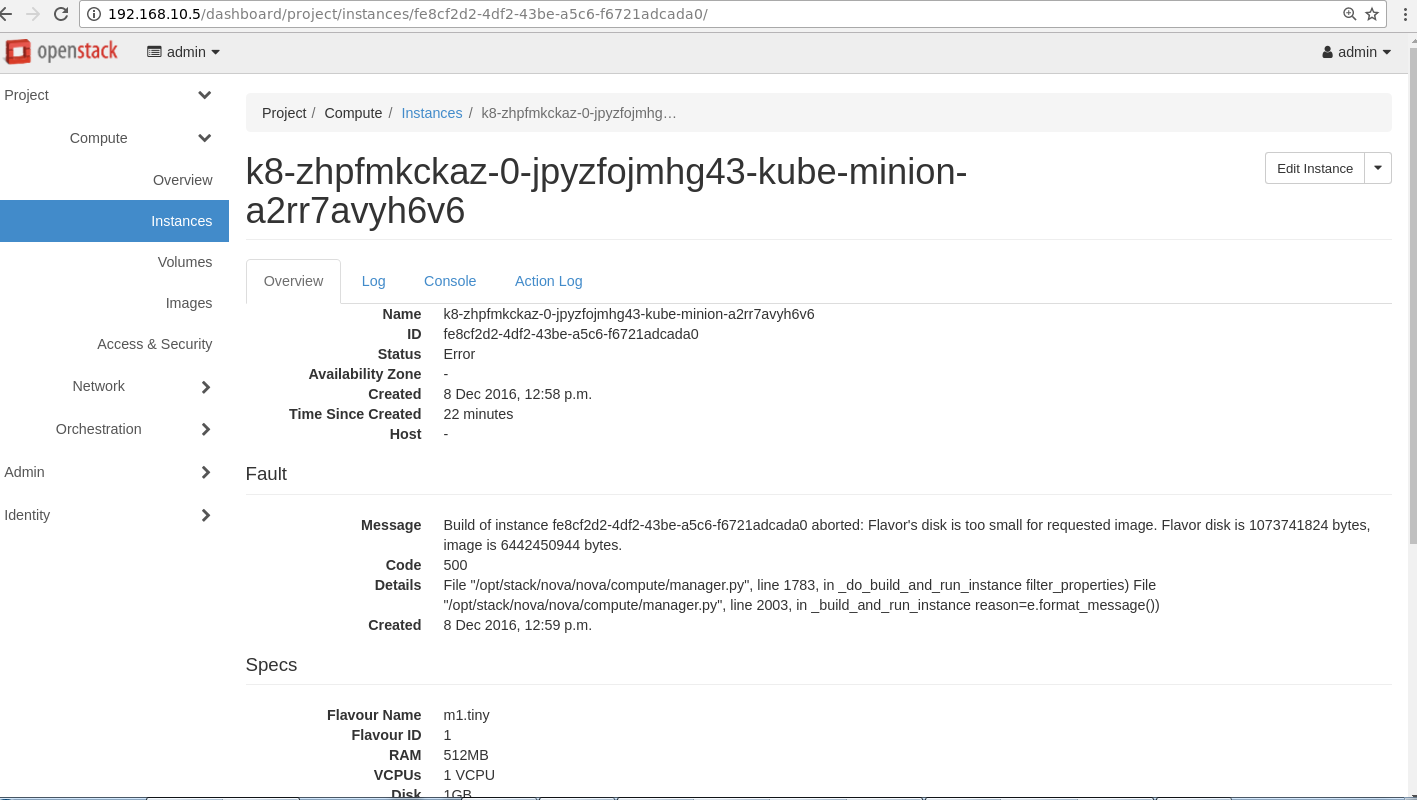
Task: Bookmark this page with the star icon
Action: pyautogui.click(x=1372, y=14)
